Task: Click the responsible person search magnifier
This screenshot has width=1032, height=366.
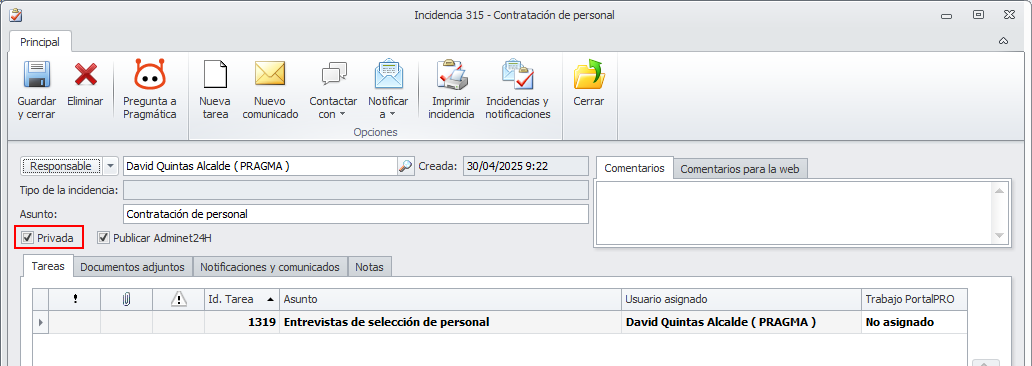Action: pyautogui.click(x=405, y=167)
